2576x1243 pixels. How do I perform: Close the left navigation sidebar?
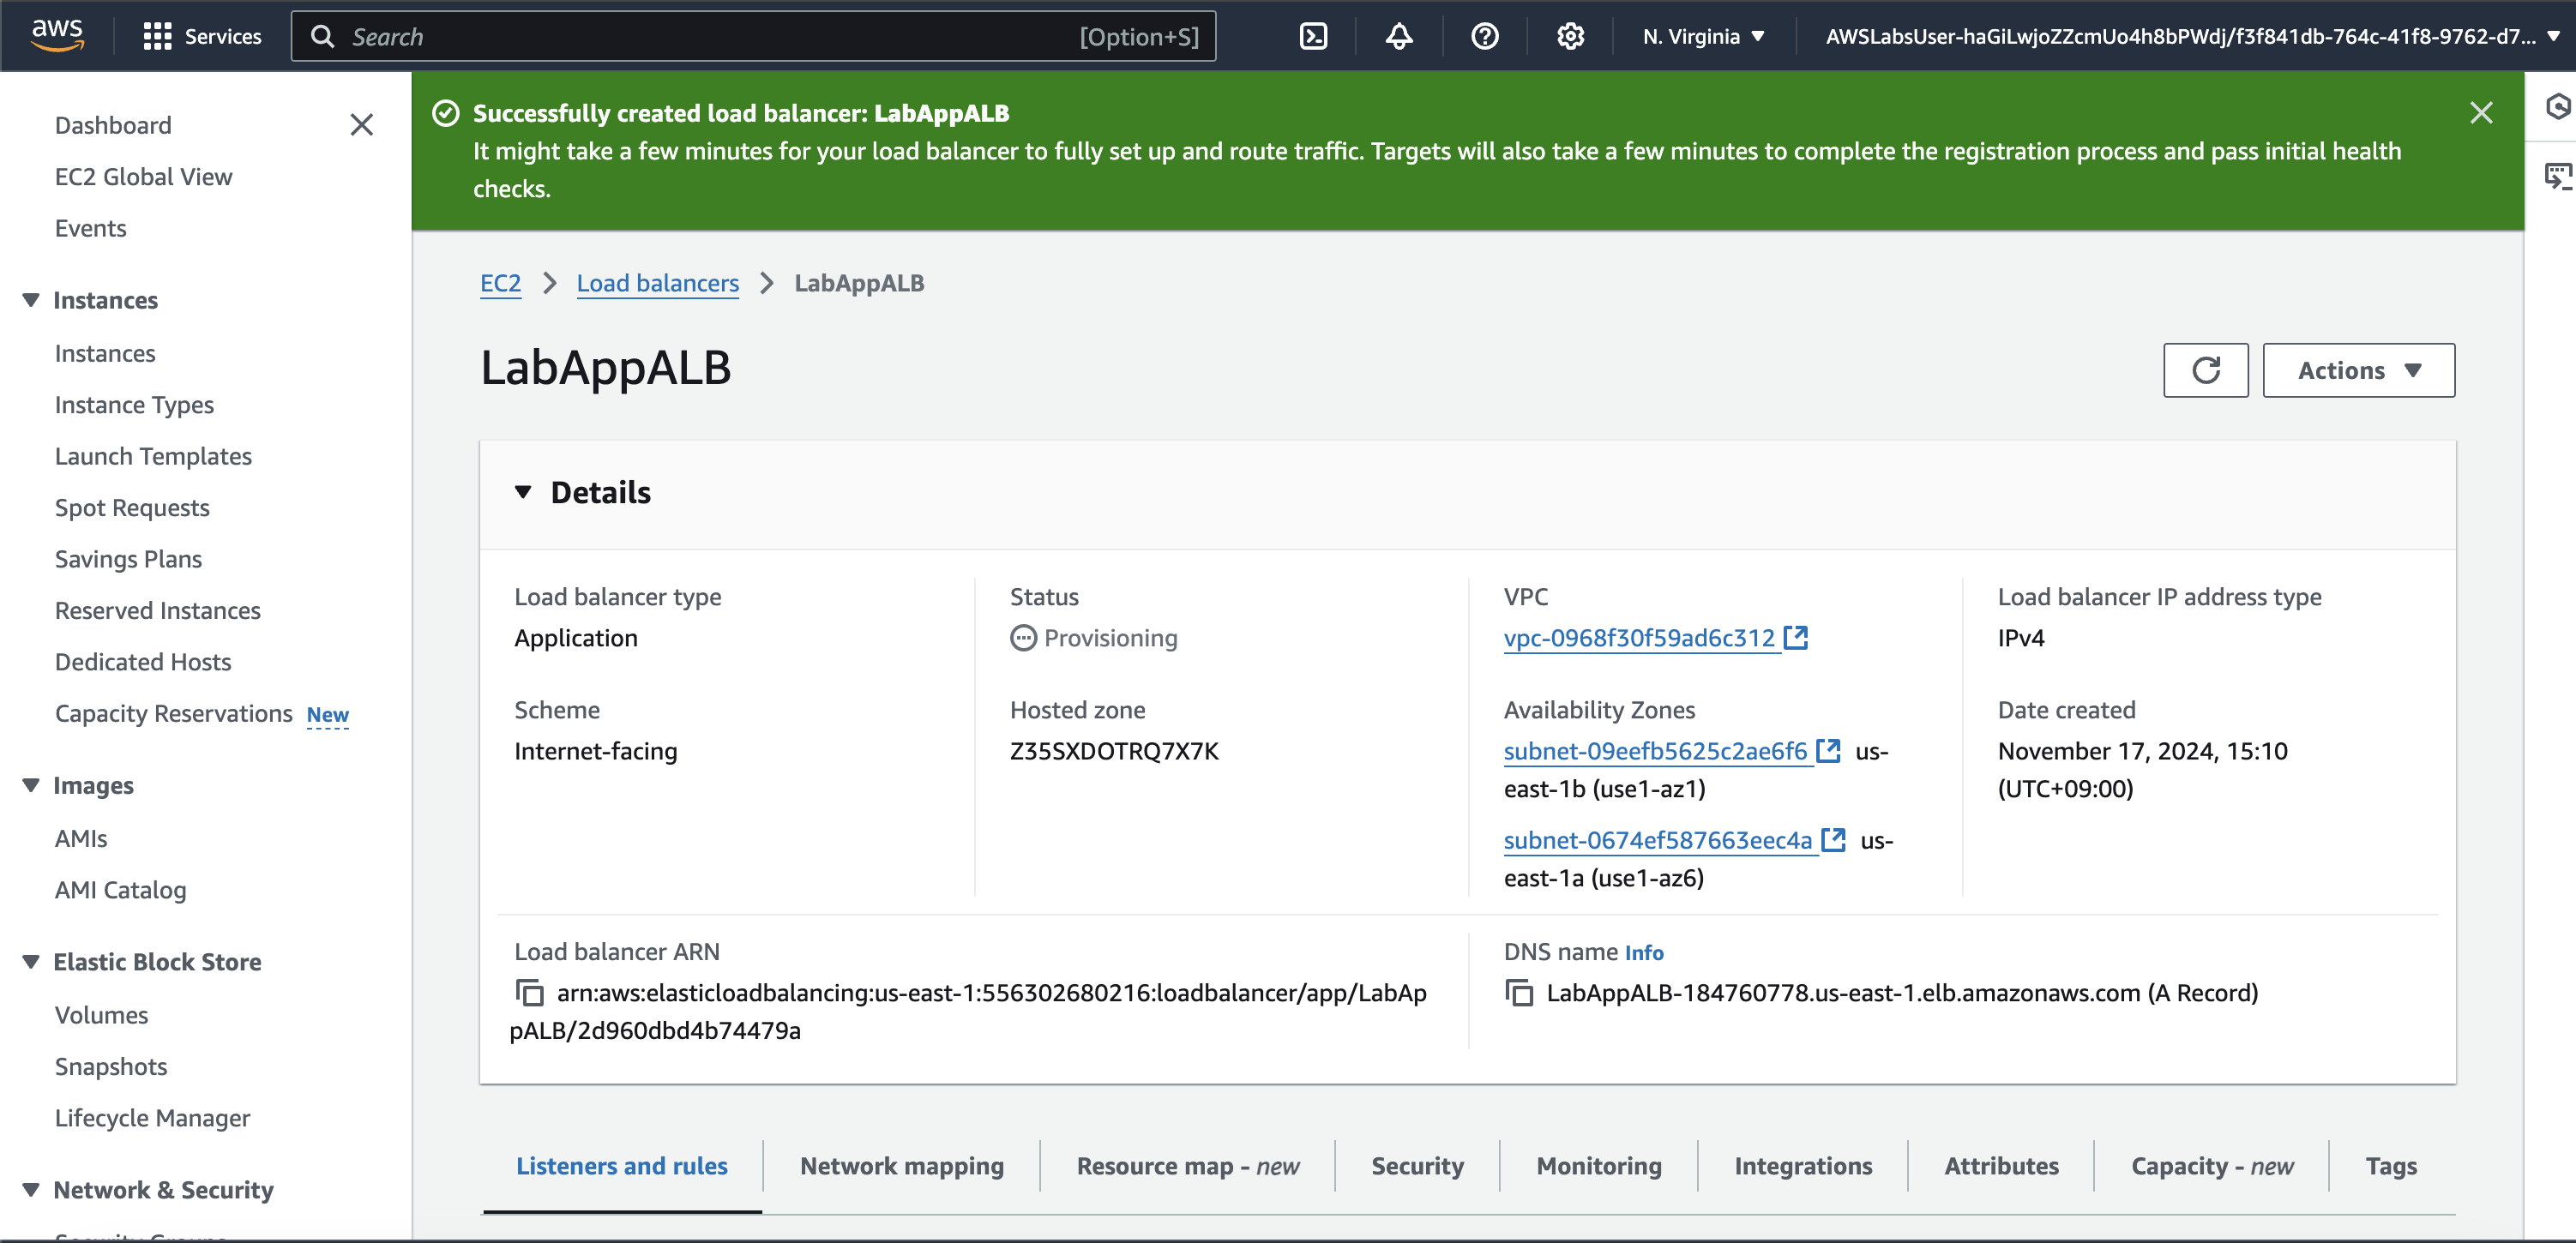pos(361,125)
